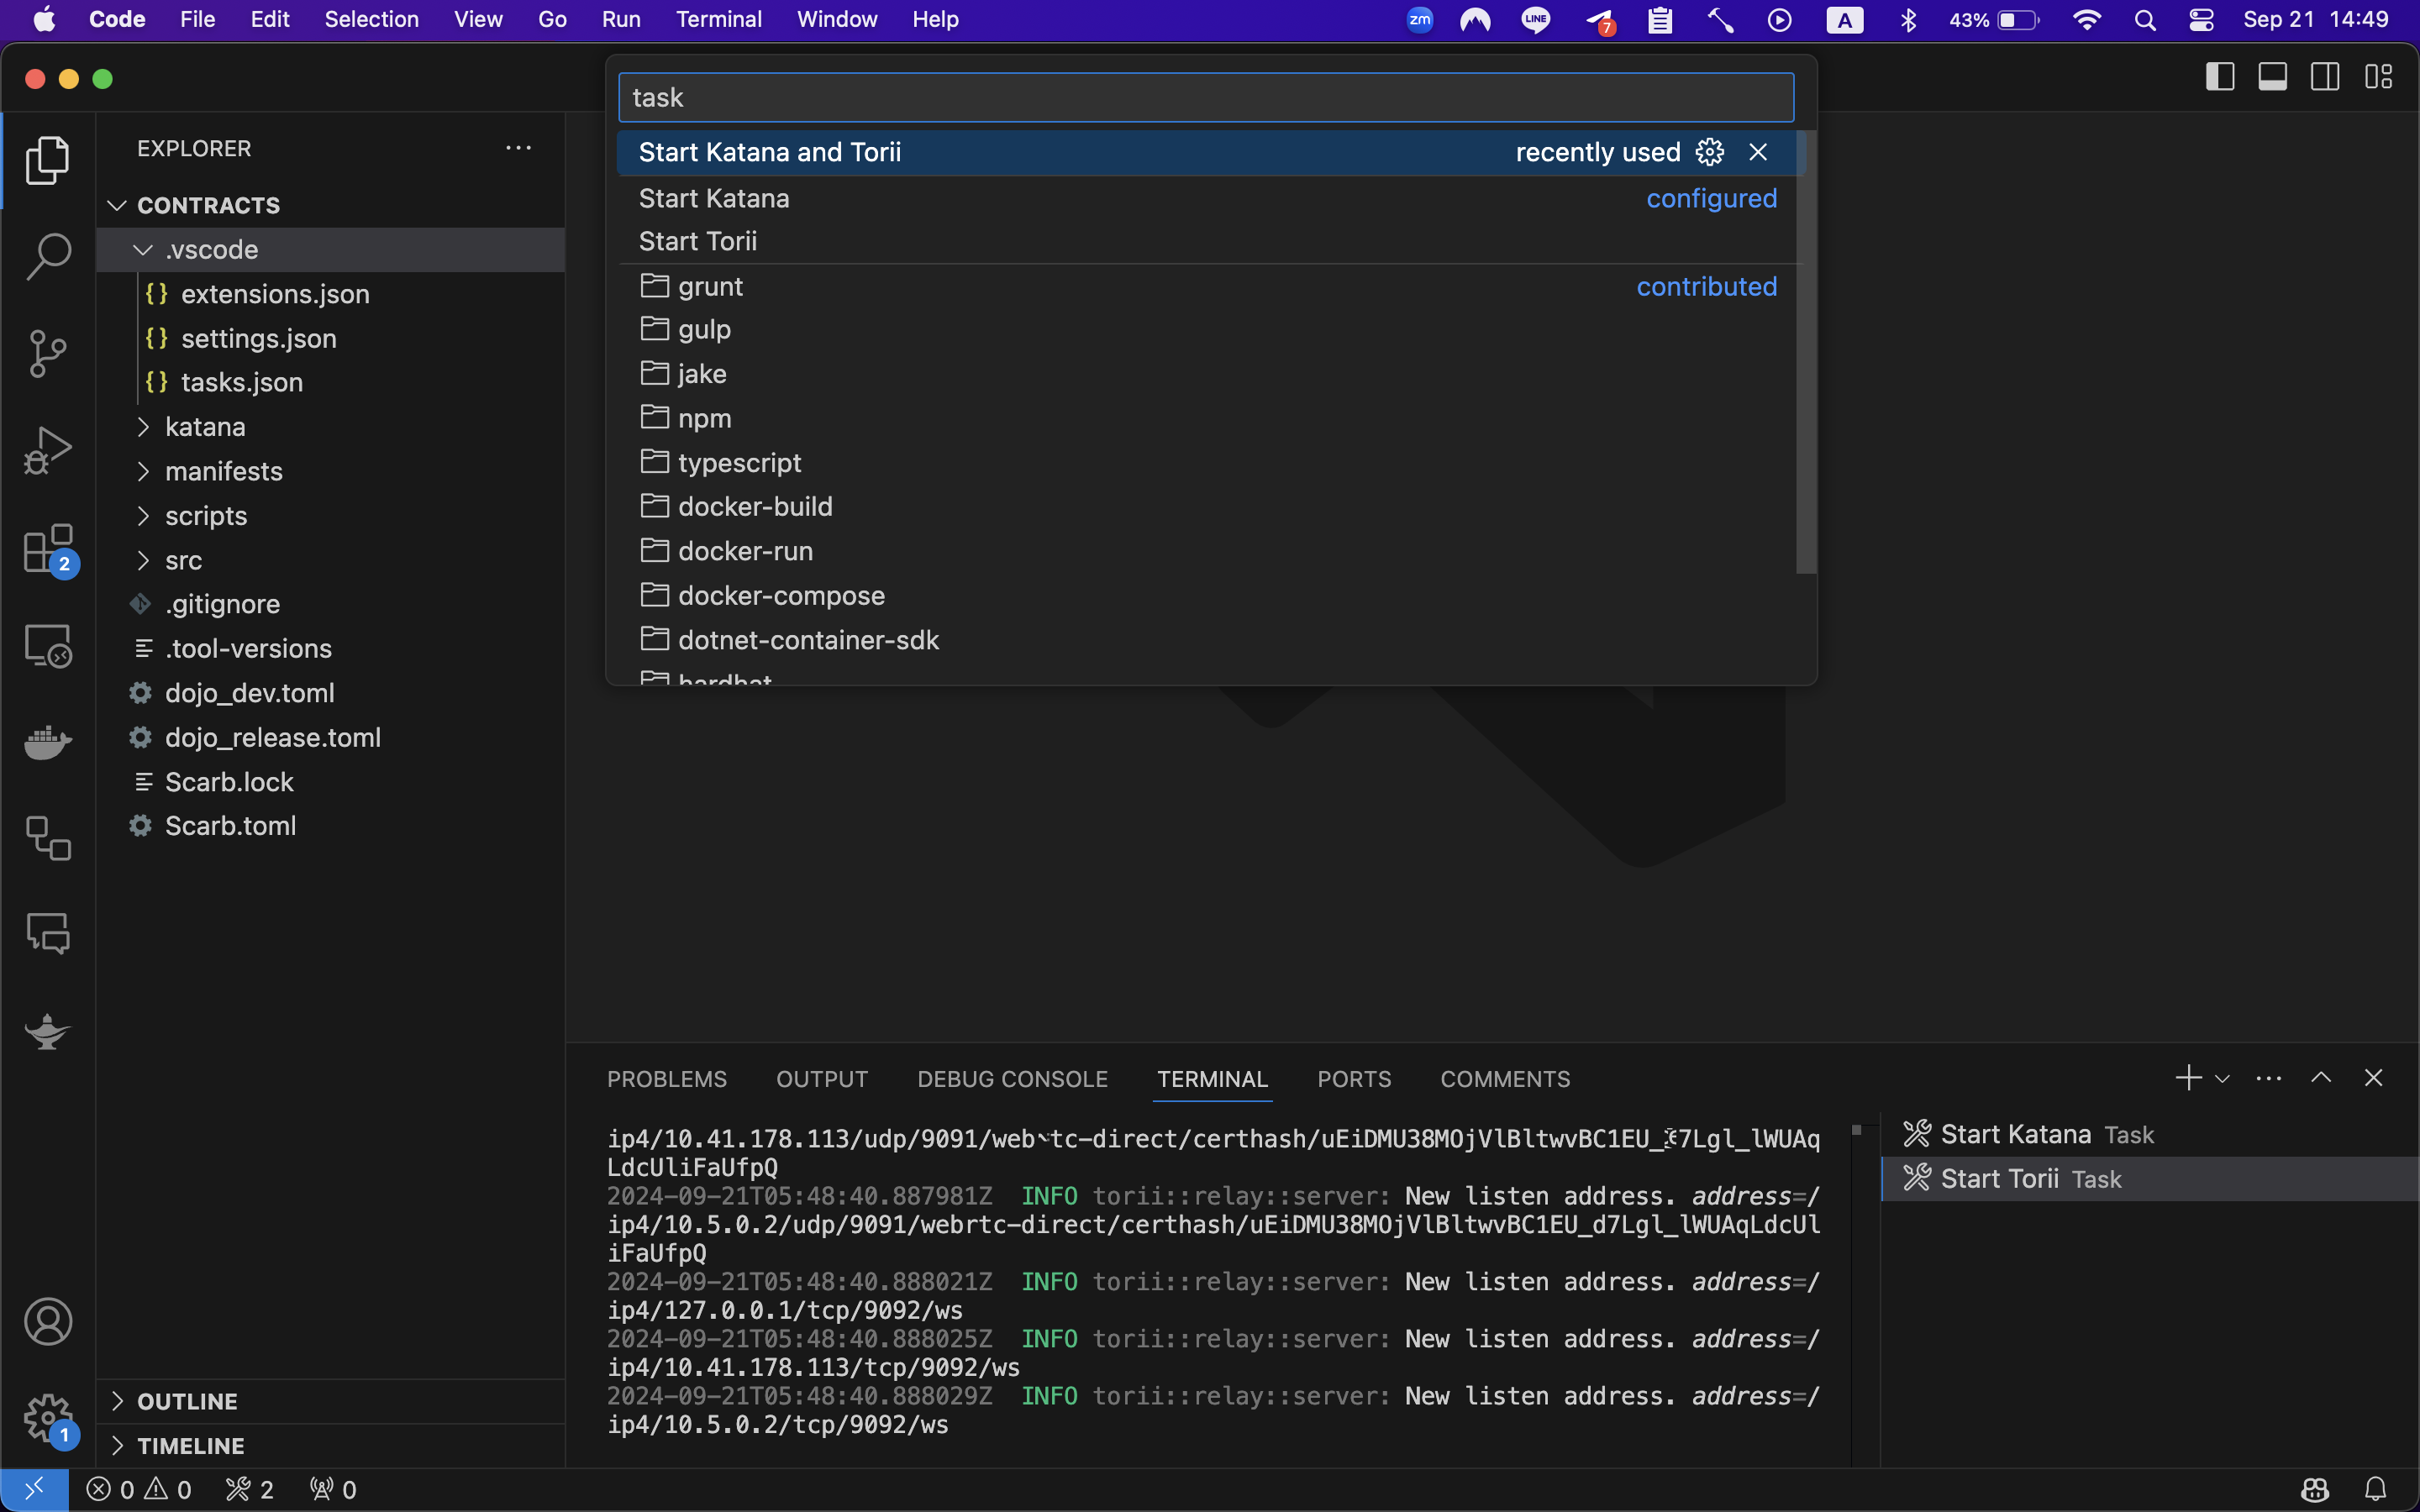Open the typescript tasks folder
Viewport: 2420px width, 1512px height.
[1206, 463]
